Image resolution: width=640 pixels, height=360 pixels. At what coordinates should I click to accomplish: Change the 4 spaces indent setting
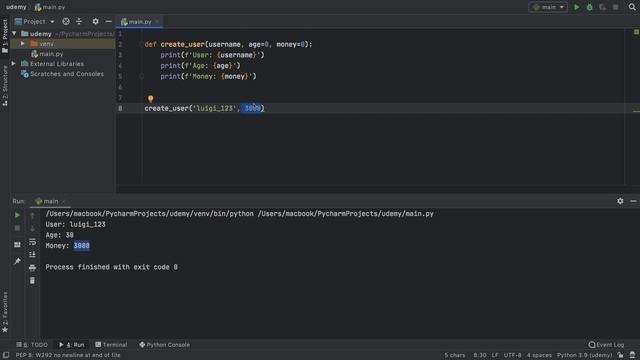pos(539,355)
